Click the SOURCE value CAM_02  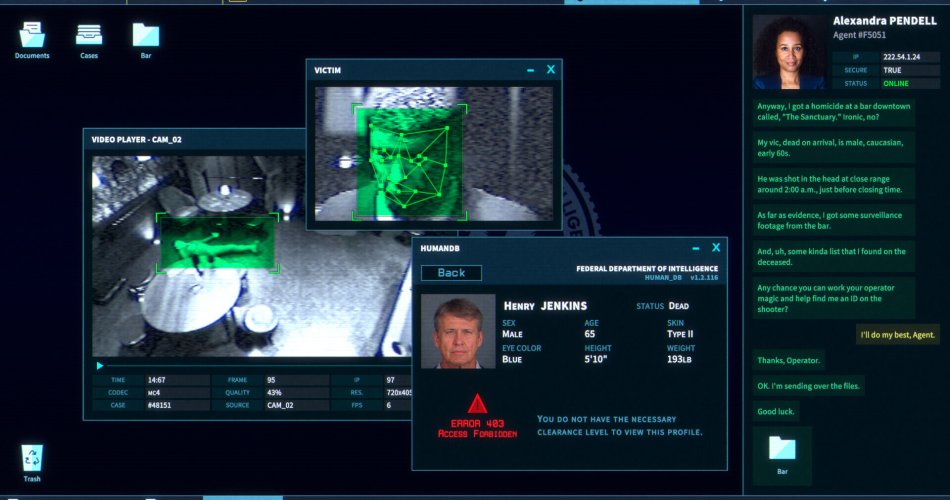[280, 405]
